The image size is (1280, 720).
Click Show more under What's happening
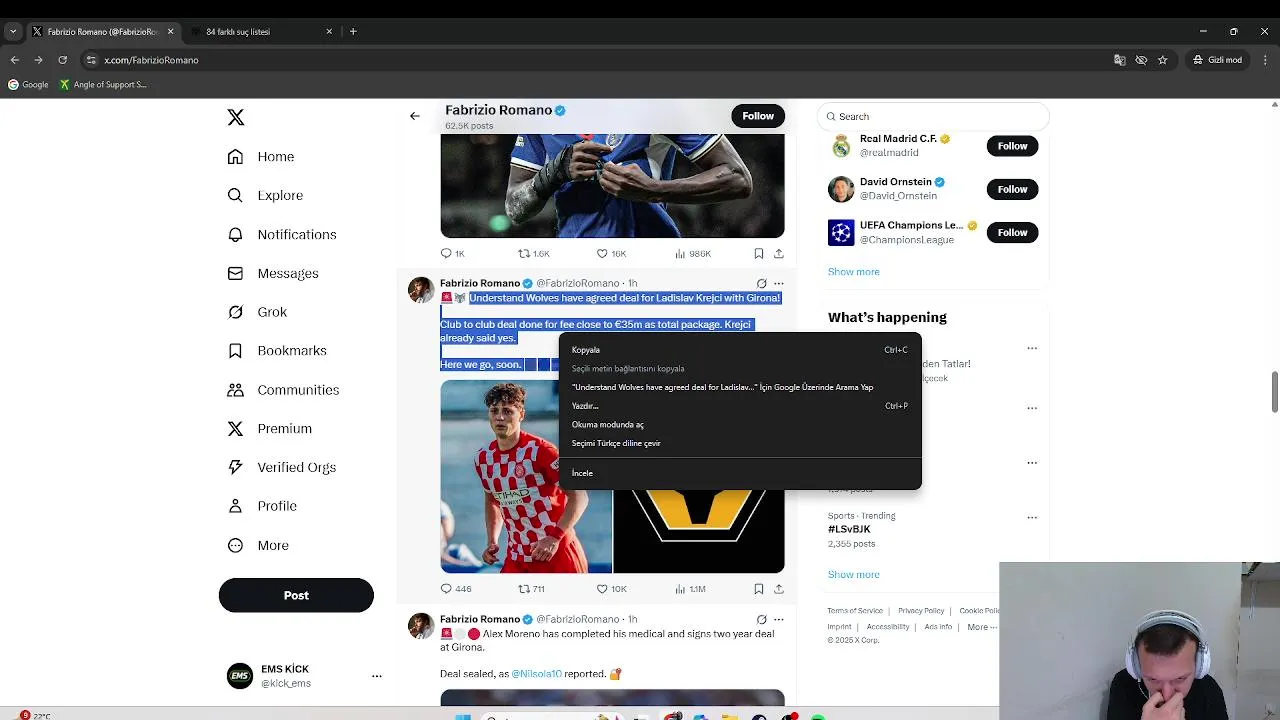[853, 575]
